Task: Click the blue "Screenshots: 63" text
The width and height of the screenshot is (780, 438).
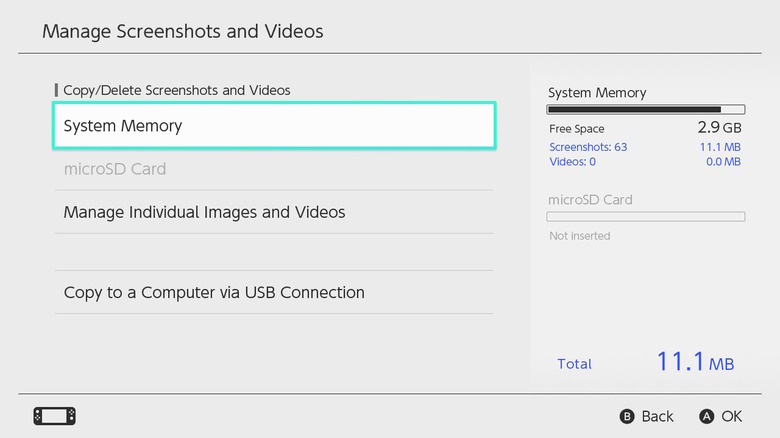Action: coord(588,147)
